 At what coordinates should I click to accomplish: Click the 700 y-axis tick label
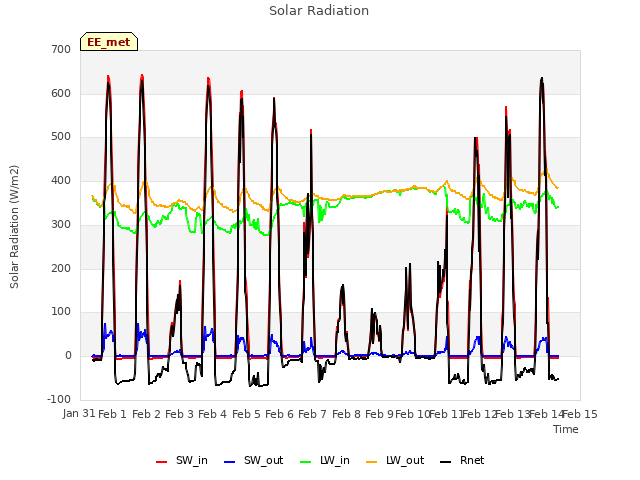pos(61,49)
